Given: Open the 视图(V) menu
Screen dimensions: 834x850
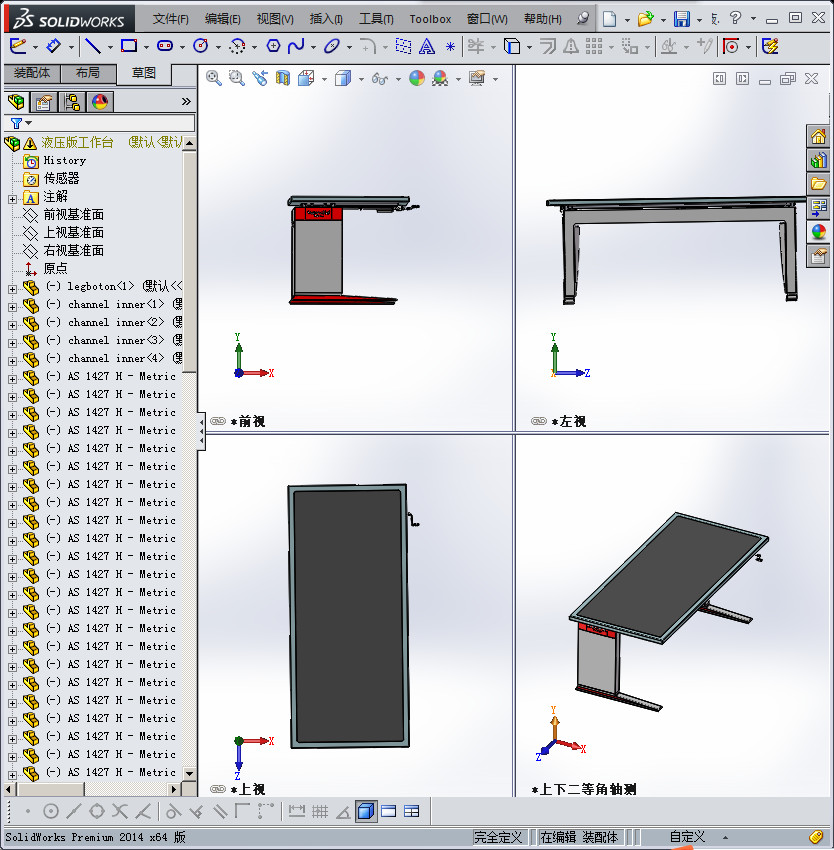Looking at the screenshot, I should [x=275, y=19].
